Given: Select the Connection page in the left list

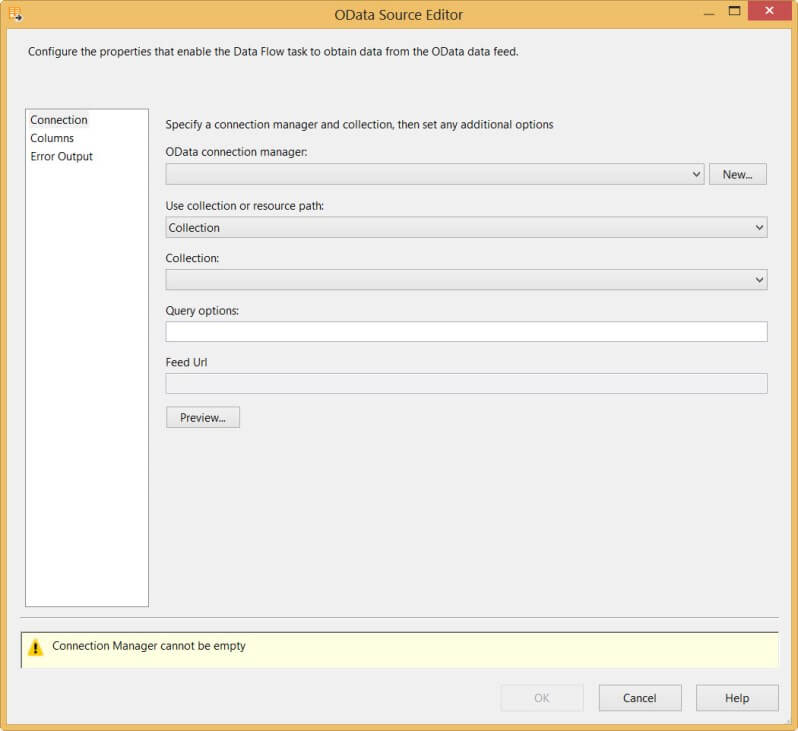Looking at the screenshot, I should point(59,120).
